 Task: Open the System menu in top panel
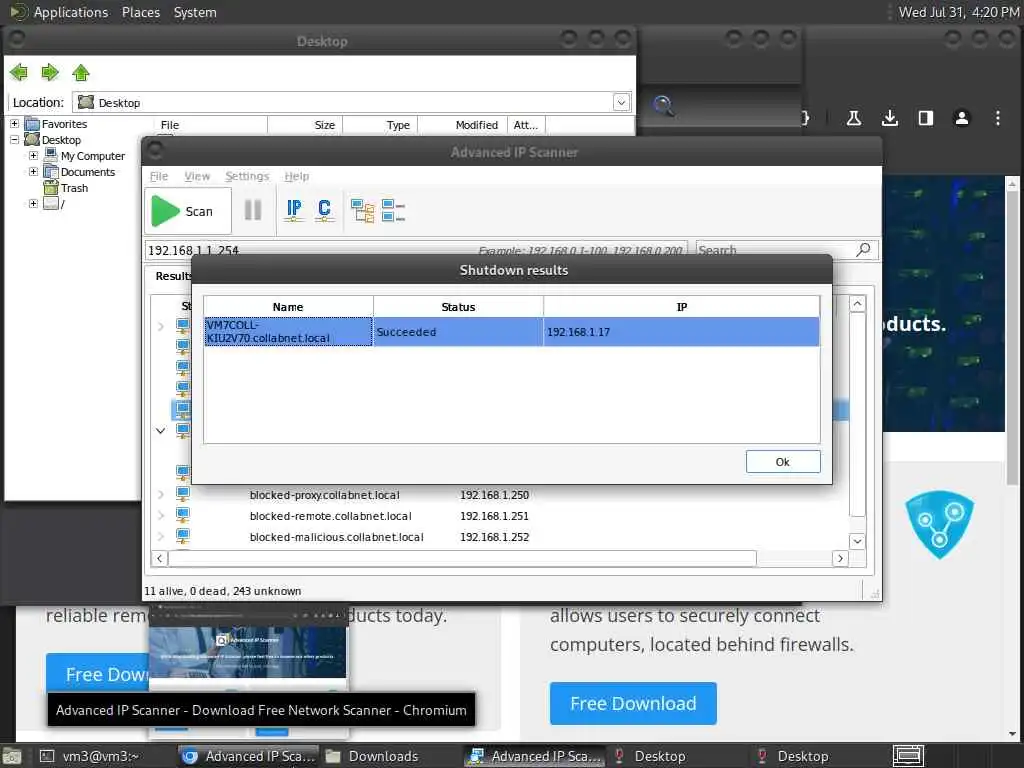195,12
